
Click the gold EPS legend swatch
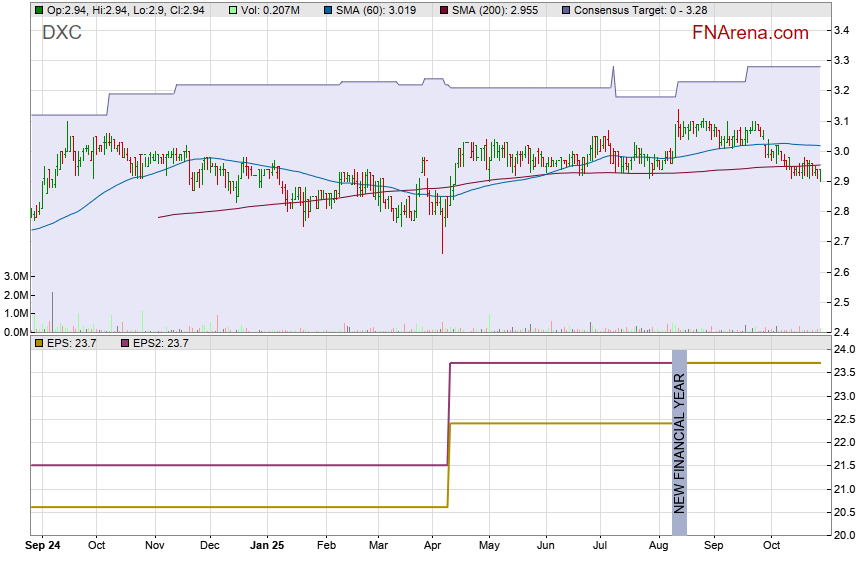click(x=39, y=343)
